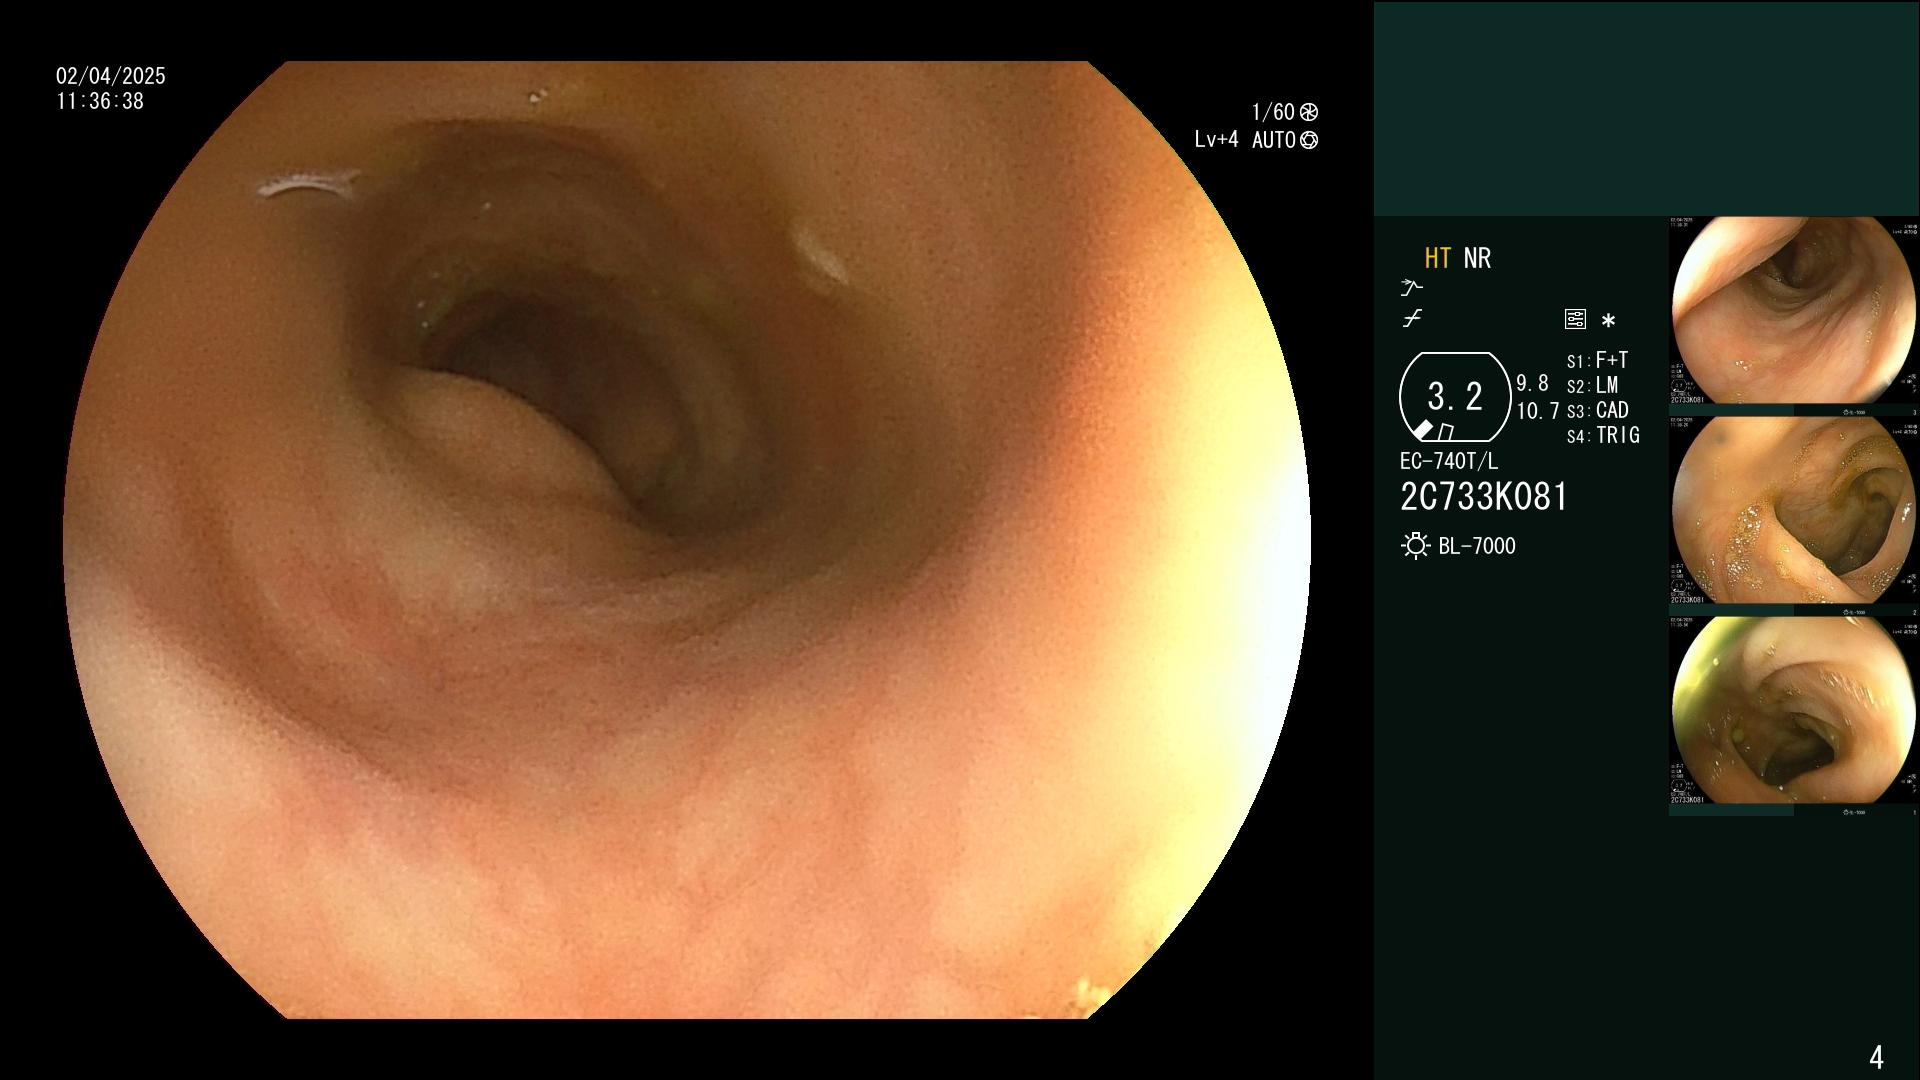Click the BL-7000 light source label

click(x=1477, y=546)
